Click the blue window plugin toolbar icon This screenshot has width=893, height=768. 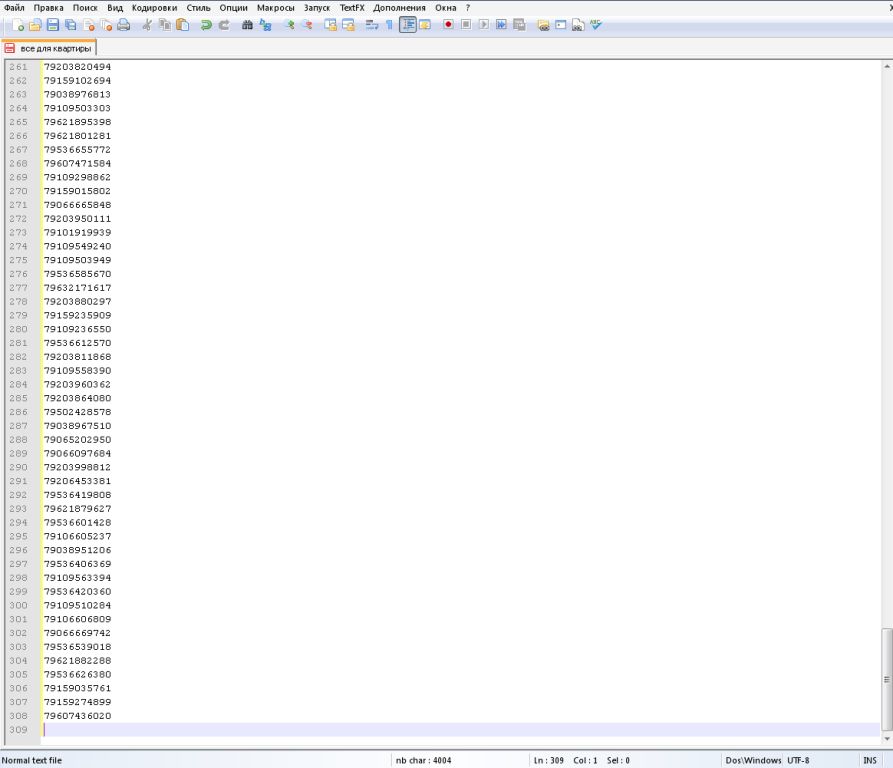pyautogui.click(x=561, y=24)
